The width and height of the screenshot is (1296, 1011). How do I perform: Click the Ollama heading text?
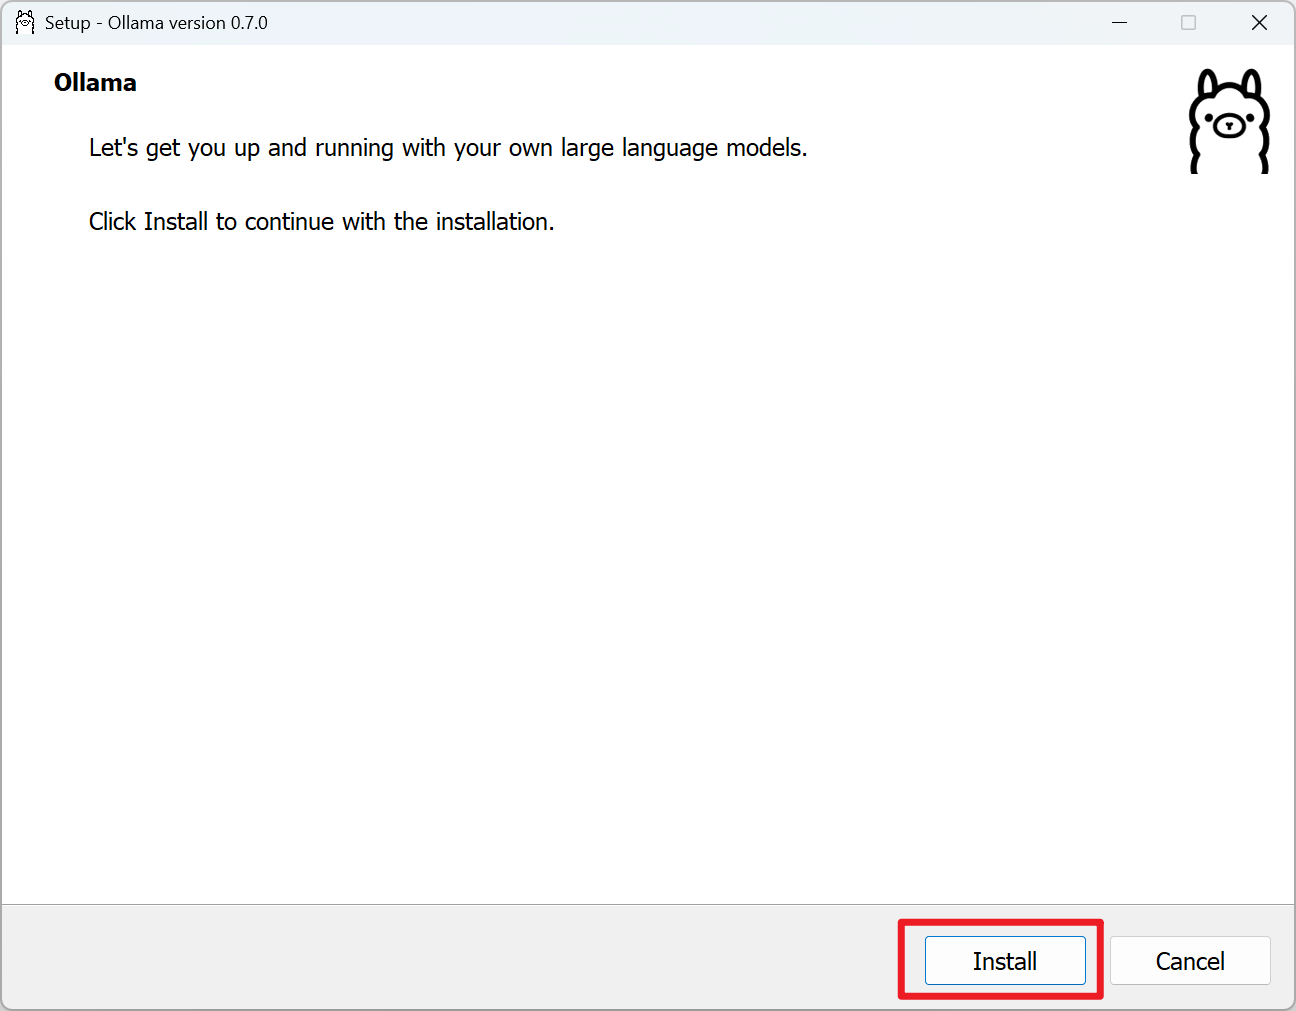(x=95, y=82)
